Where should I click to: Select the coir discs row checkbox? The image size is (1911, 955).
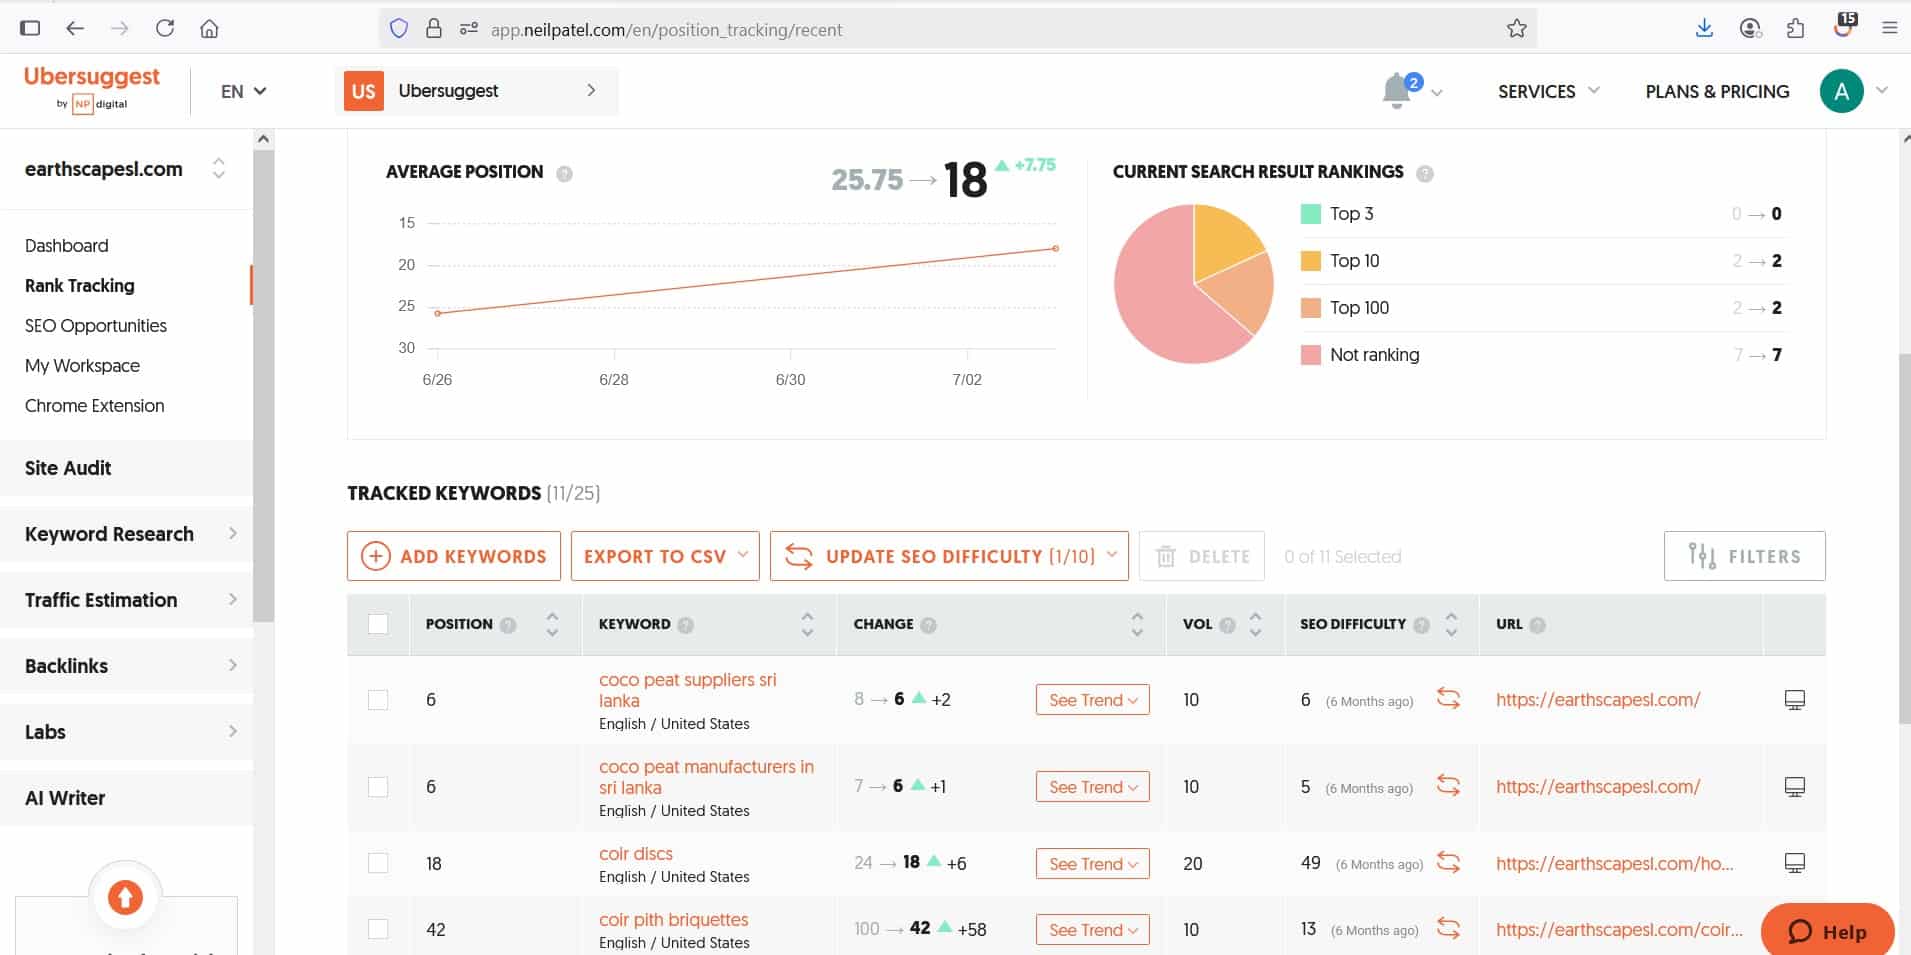pyautogui.click(x=378, y=863)
